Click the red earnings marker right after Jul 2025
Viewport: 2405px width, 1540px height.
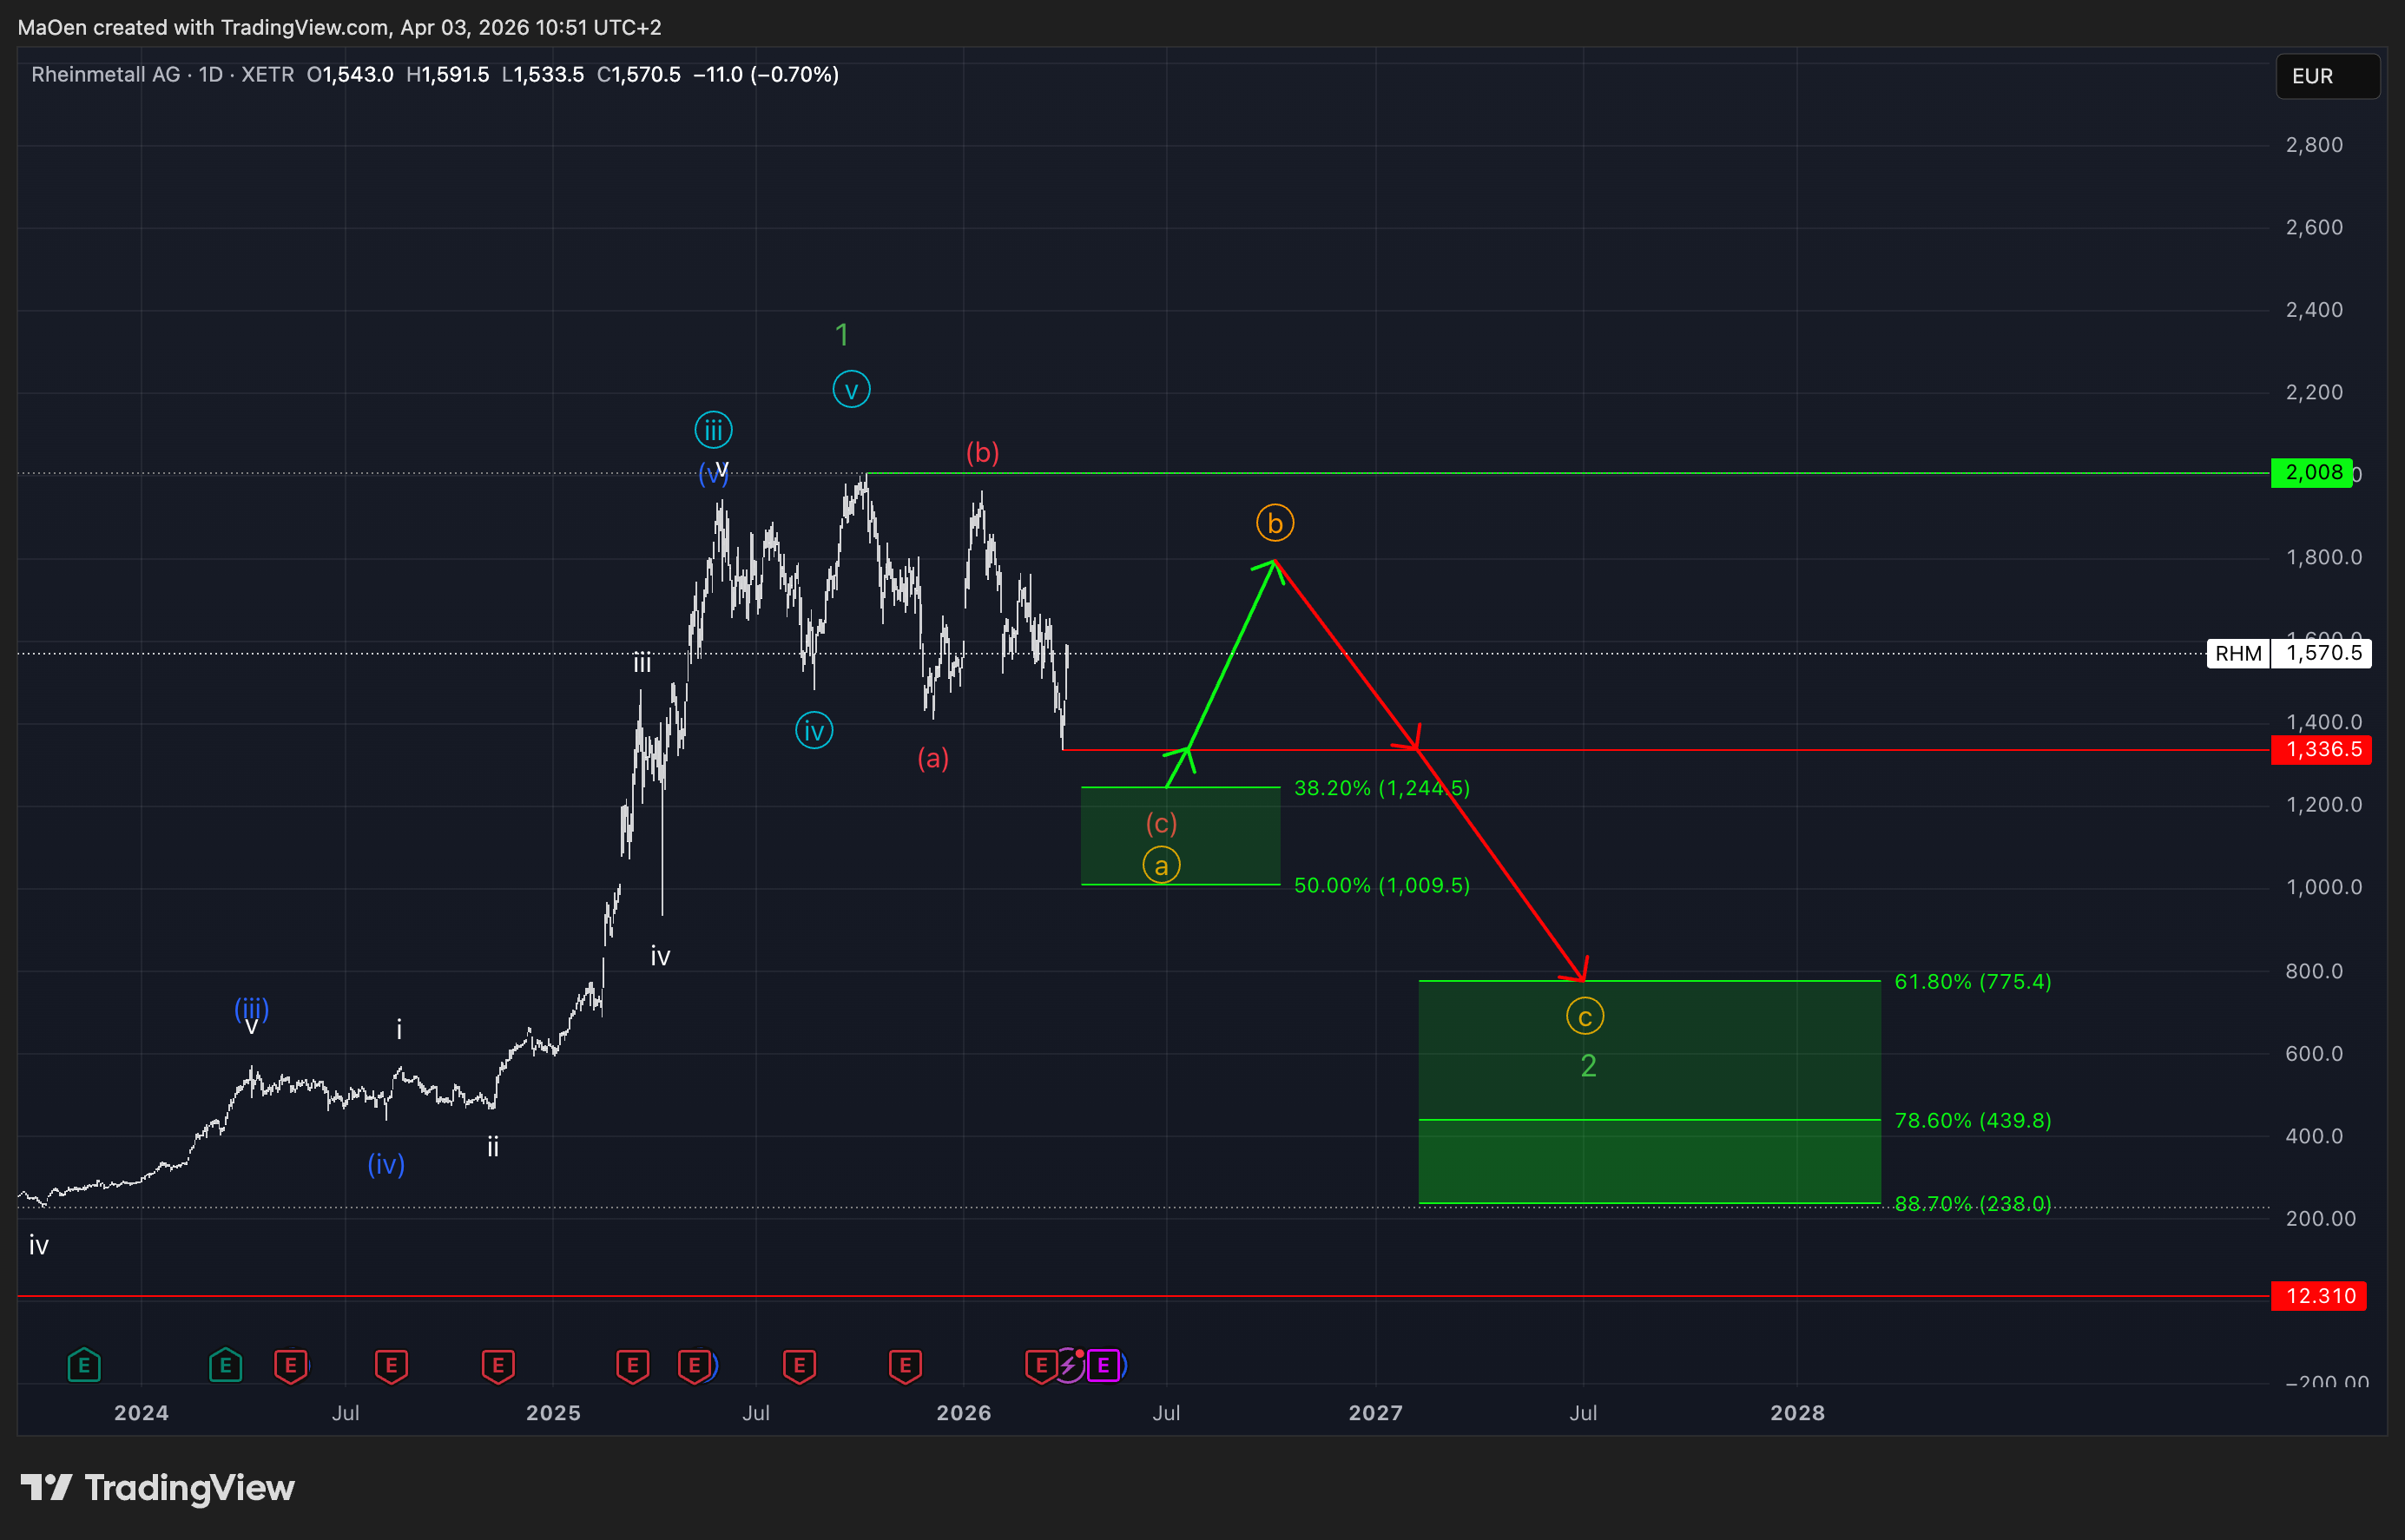pos(799,1365)
